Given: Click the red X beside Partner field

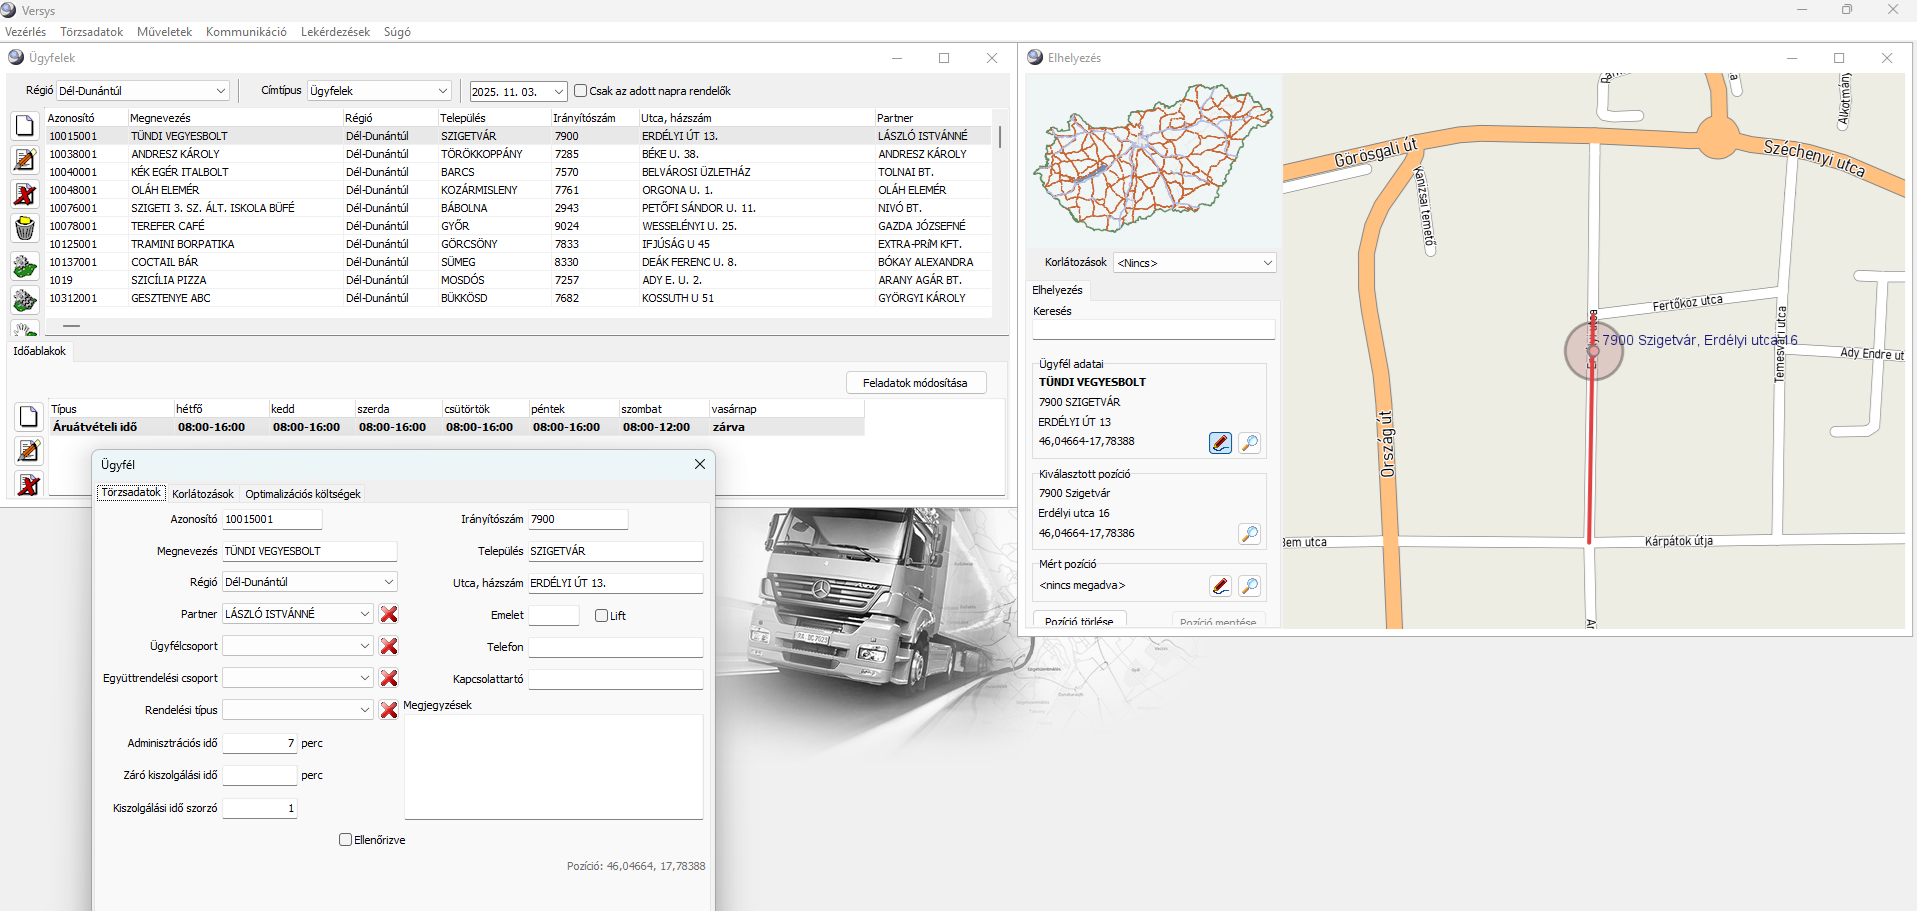Looking at the screenshot, I should coord(389,614).
